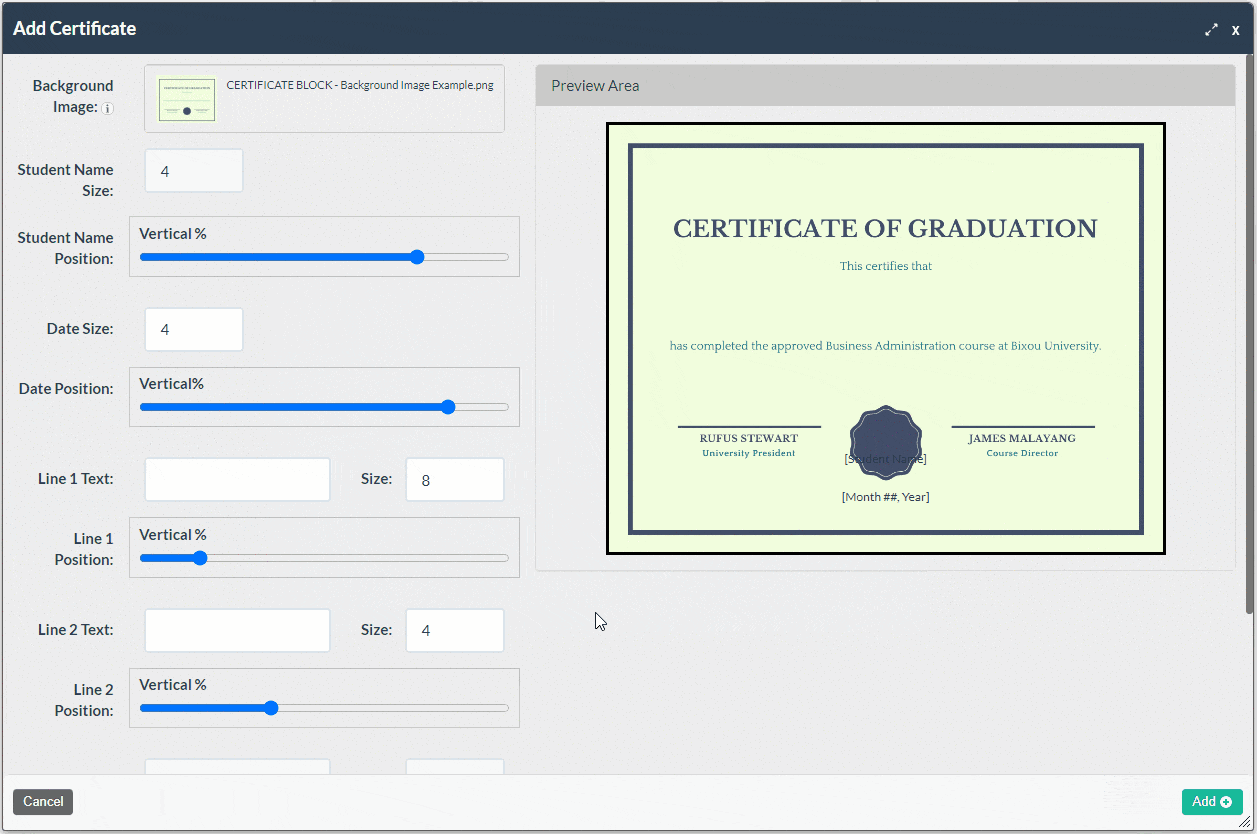The width and height of the screenshot is (1257, 834).
Task: Click the Certificate of Graduation title in preview
Action: (885, 229)
